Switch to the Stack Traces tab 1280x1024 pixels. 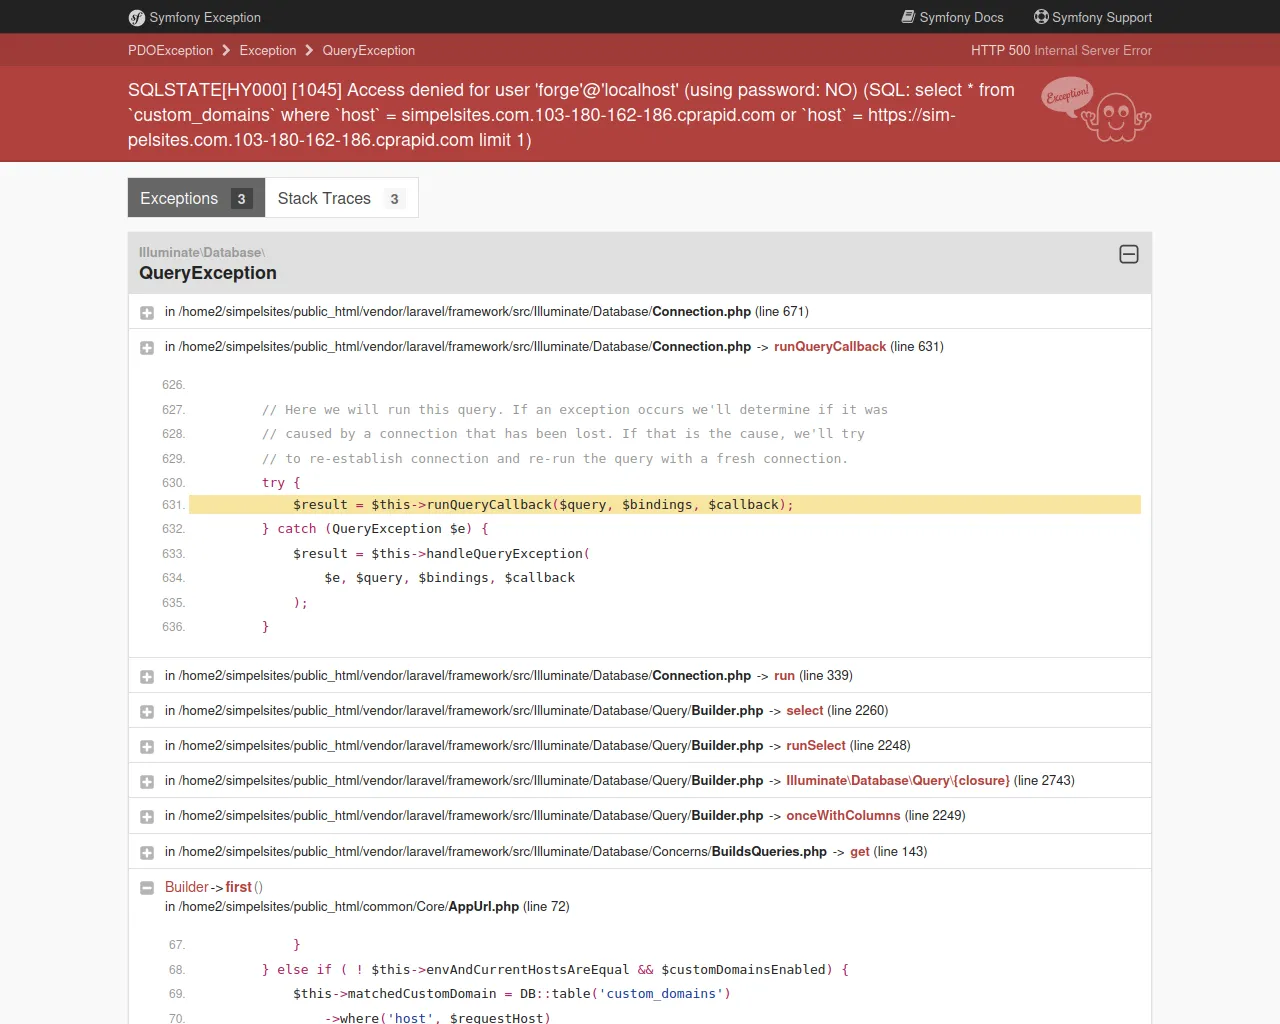point(341,198)
